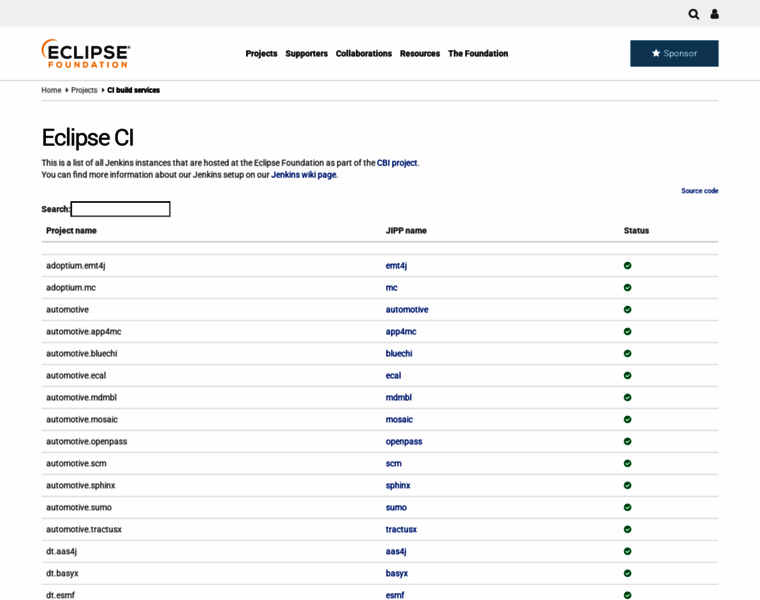Open the Jenkins wiki page link
Screen dimensions: 760x600
pos(303,175)
